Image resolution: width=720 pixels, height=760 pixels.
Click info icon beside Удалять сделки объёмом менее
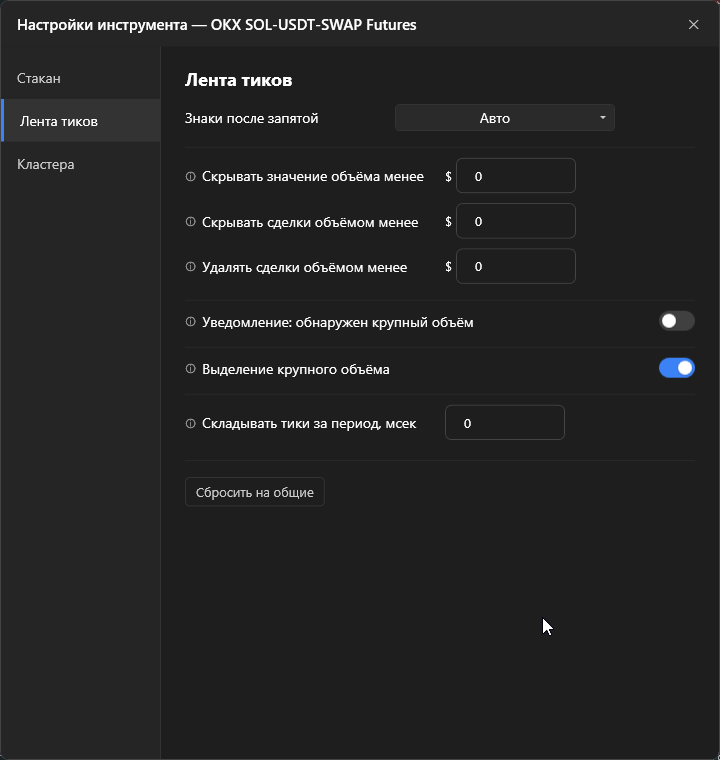coord(191,267)
